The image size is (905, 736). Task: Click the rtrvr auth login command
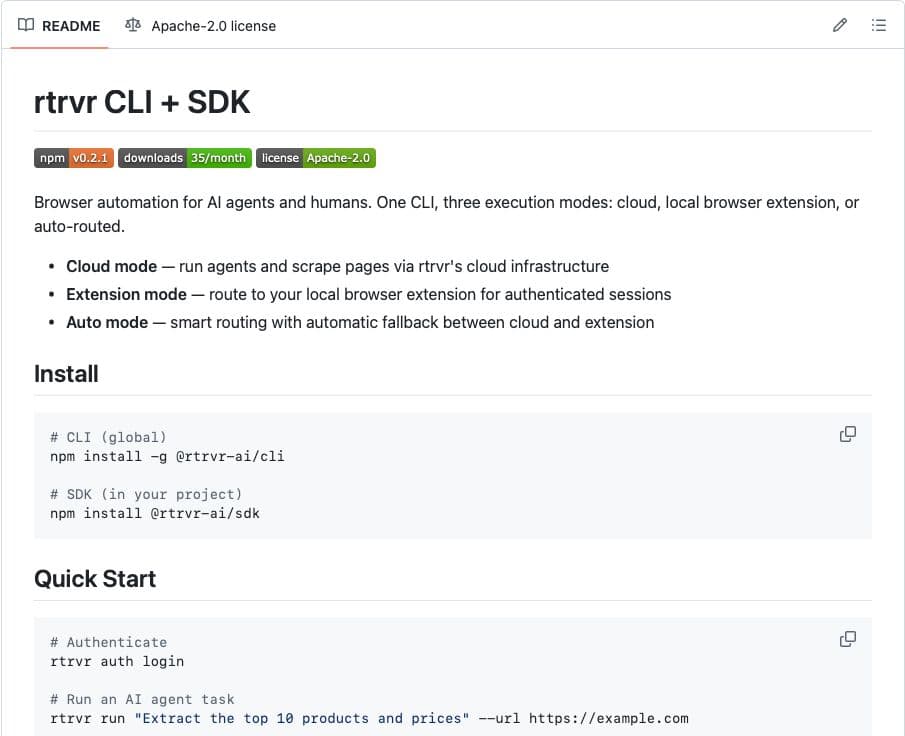pos(117,662)
